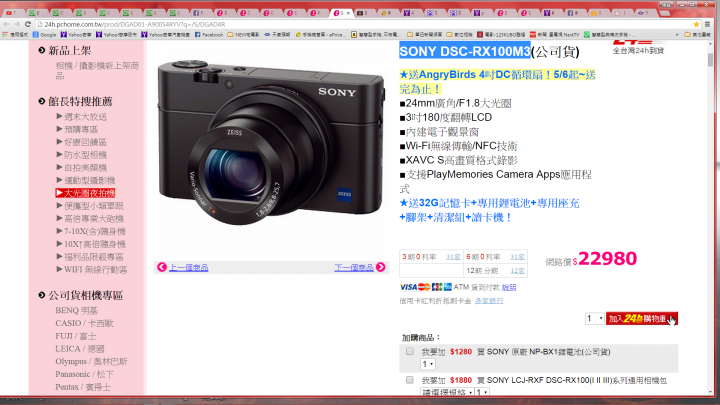Bookmark this page with the star icon
Image resolution: width=720 pixels, height=405 pixels.
[x=697, y=24]
